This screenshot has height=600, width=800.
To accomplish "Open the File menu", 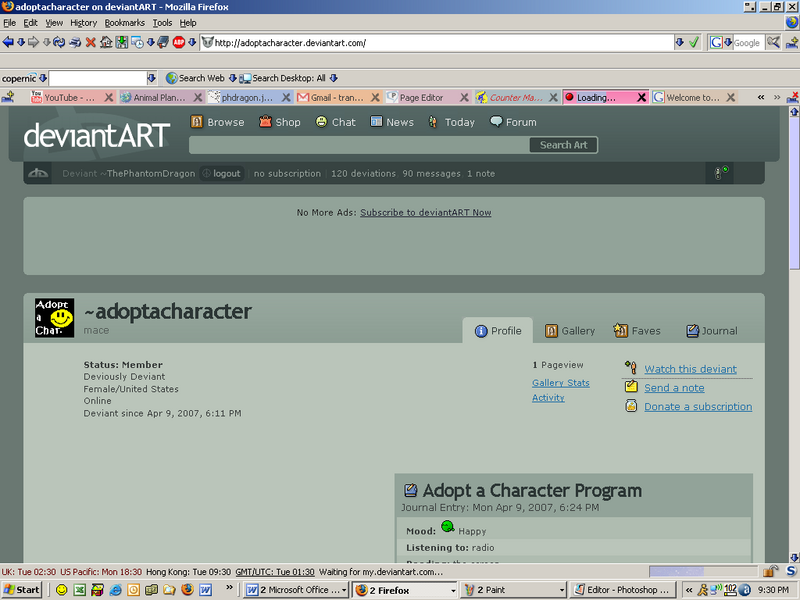I will (x=9, y=23).
